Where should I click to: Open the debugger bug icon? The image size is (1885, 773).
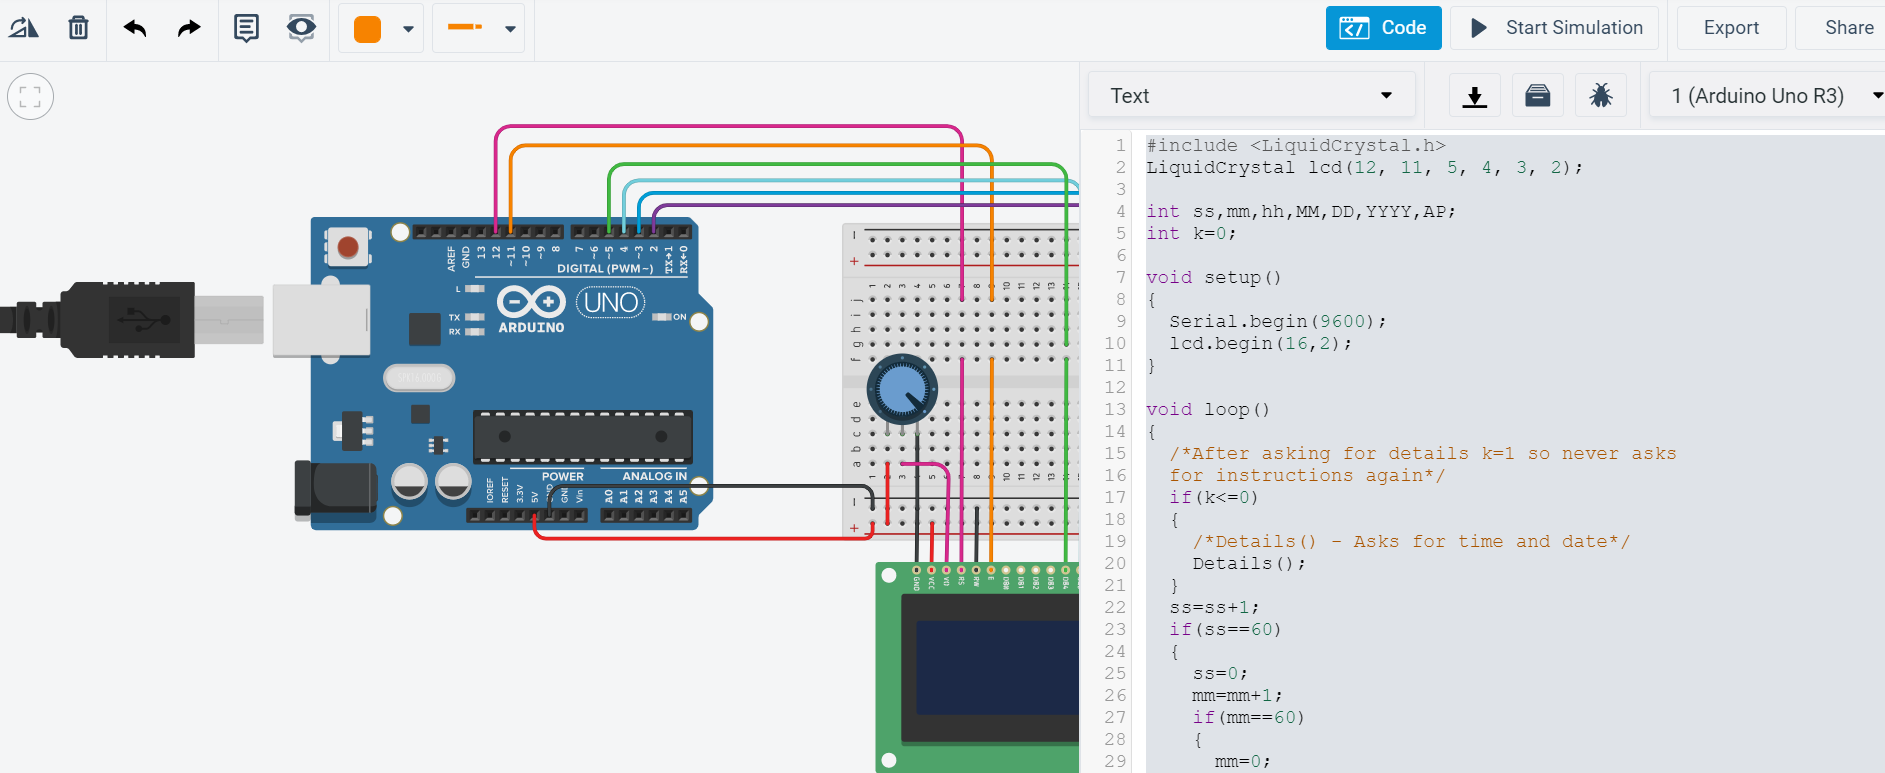[x=1601, y=96]
